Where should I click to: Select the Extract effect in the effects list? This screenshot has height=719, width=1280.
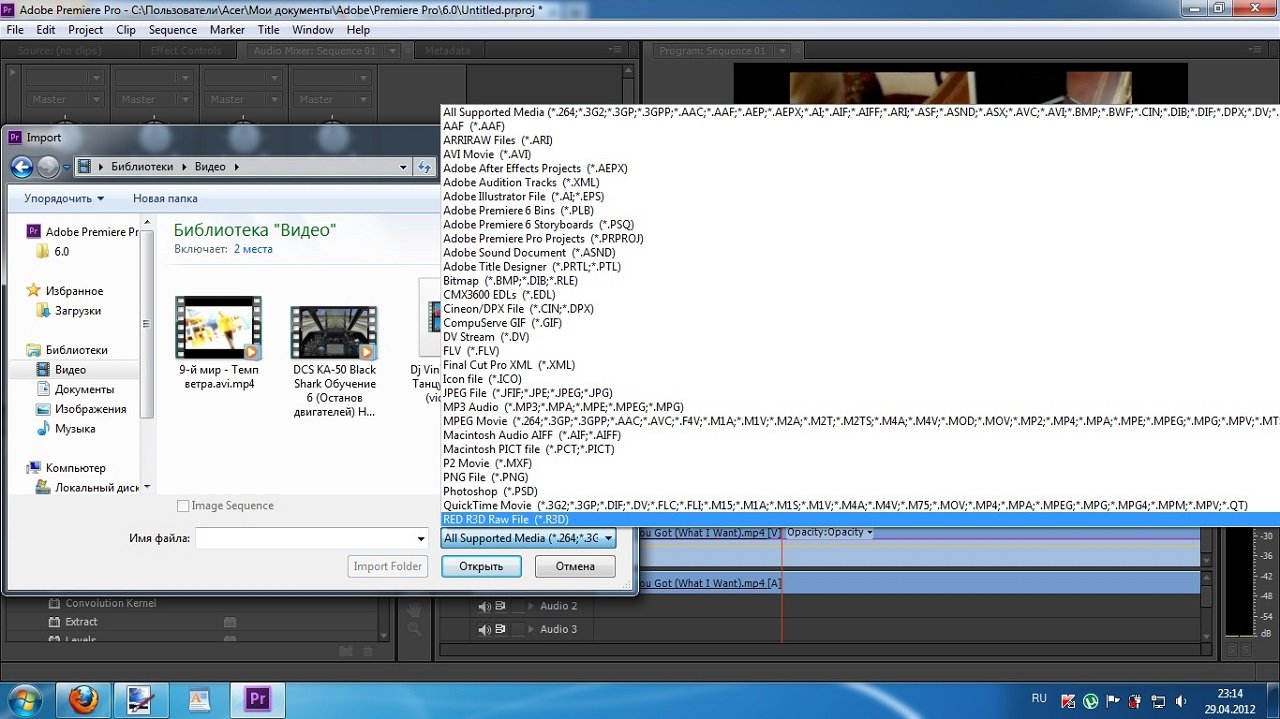[x=81, y=622]
